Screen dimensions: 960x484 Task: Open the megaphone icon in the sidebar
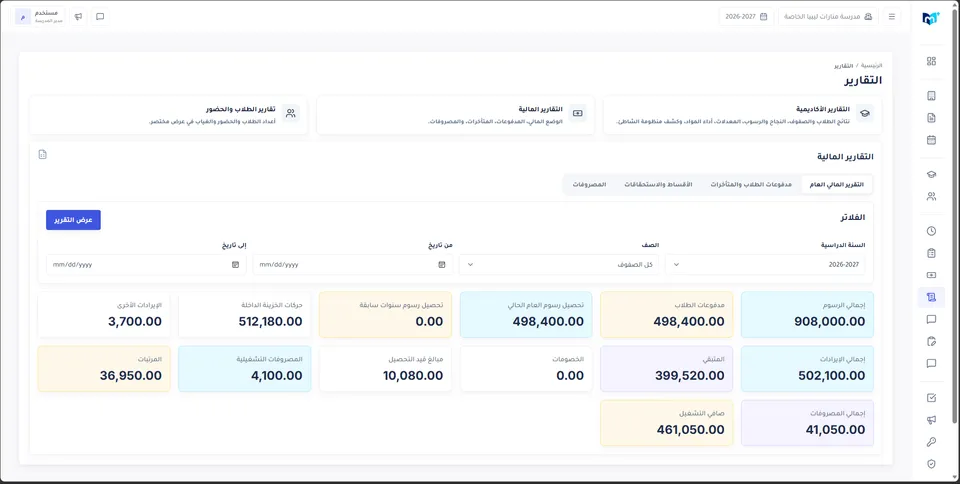931,420
